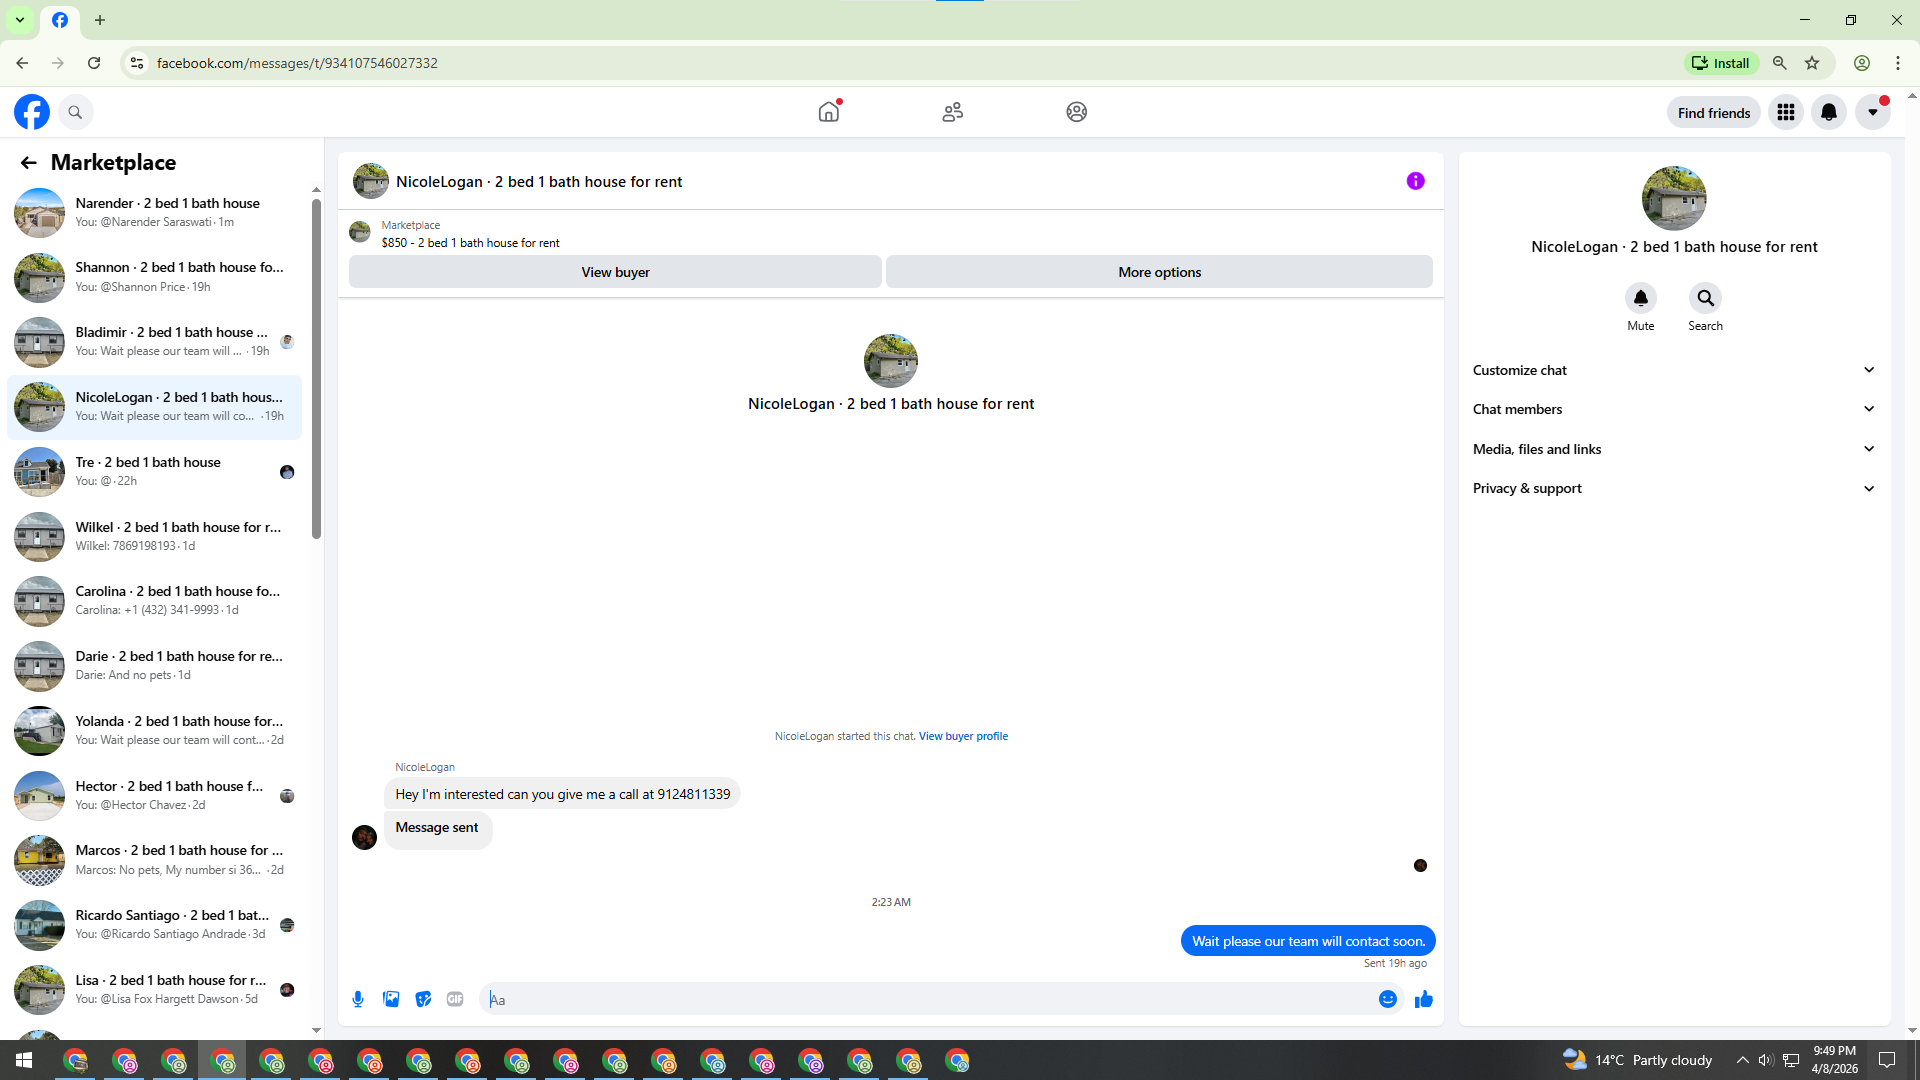Open the Facebook apps grid menu
This screenshot has height=1080, width=1920.
pos(1786,112)
